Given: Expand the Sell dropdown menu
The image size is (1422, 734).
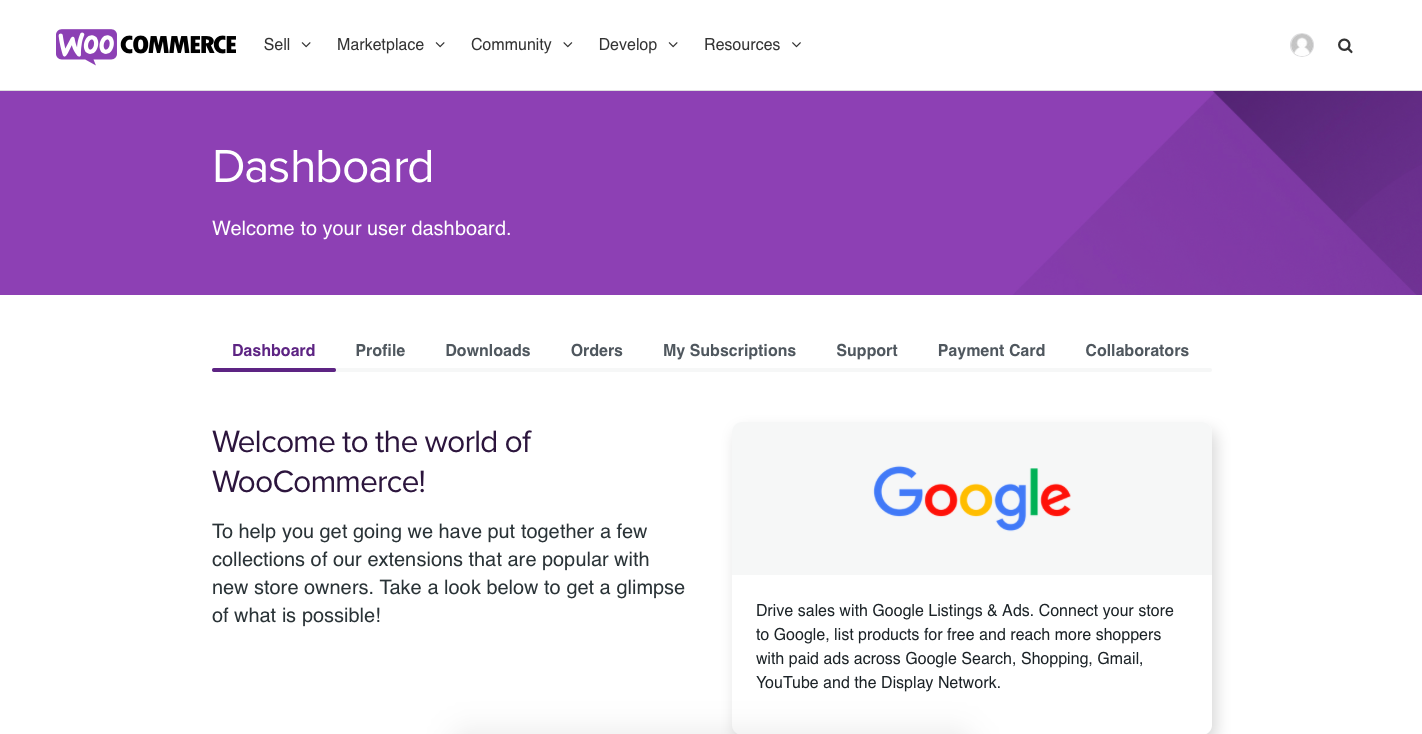Looking at the screenshot, I should (287, 45).
